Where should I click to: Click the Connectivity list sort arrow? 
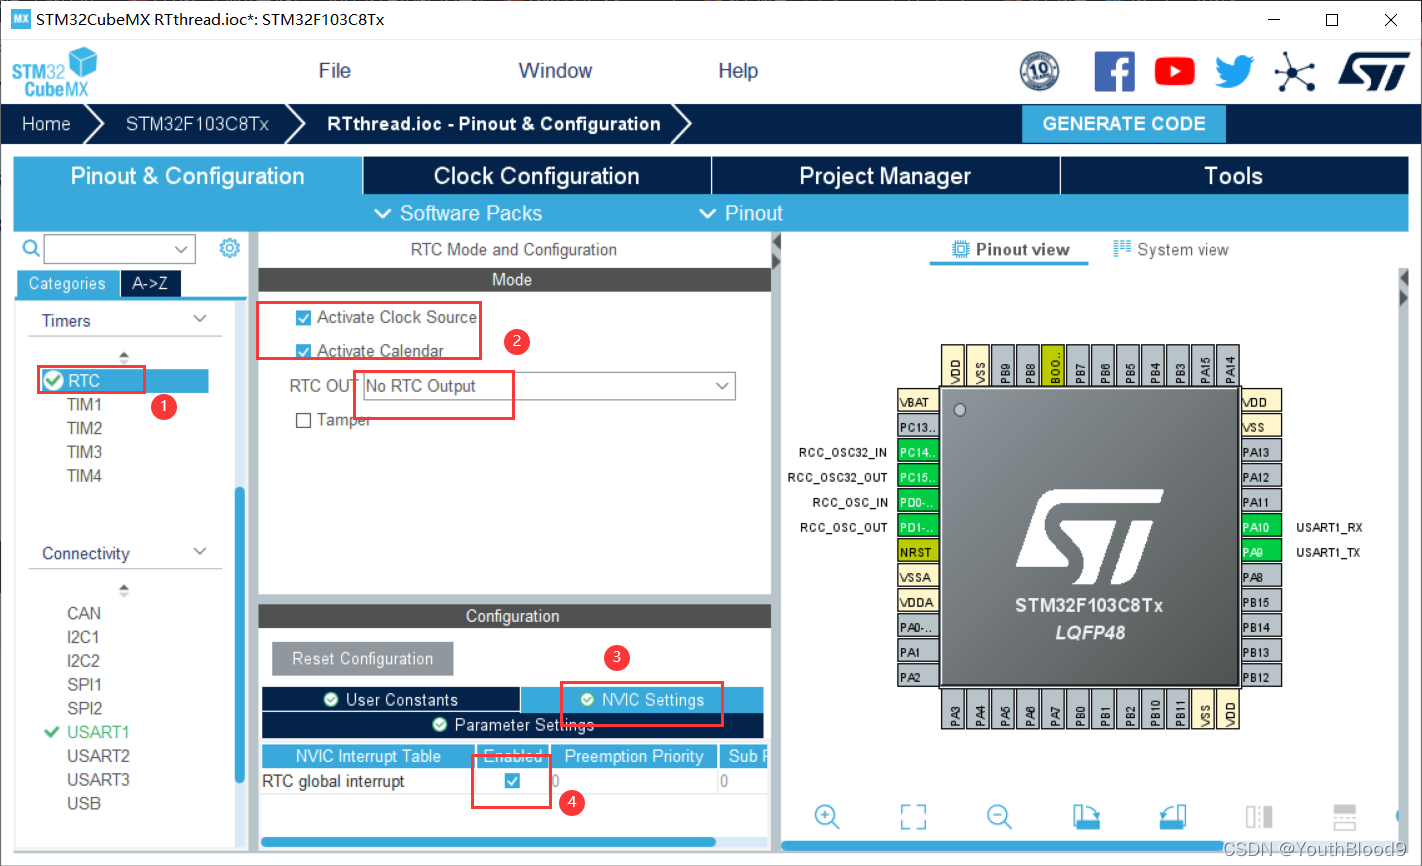124,589
